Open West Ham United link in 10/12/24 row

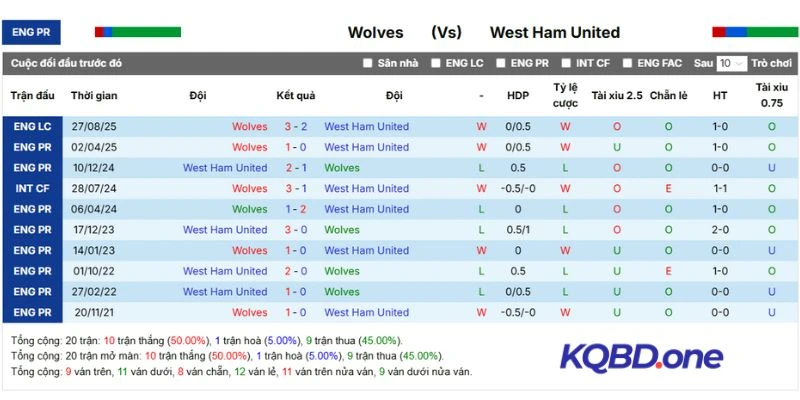(225, 168)
